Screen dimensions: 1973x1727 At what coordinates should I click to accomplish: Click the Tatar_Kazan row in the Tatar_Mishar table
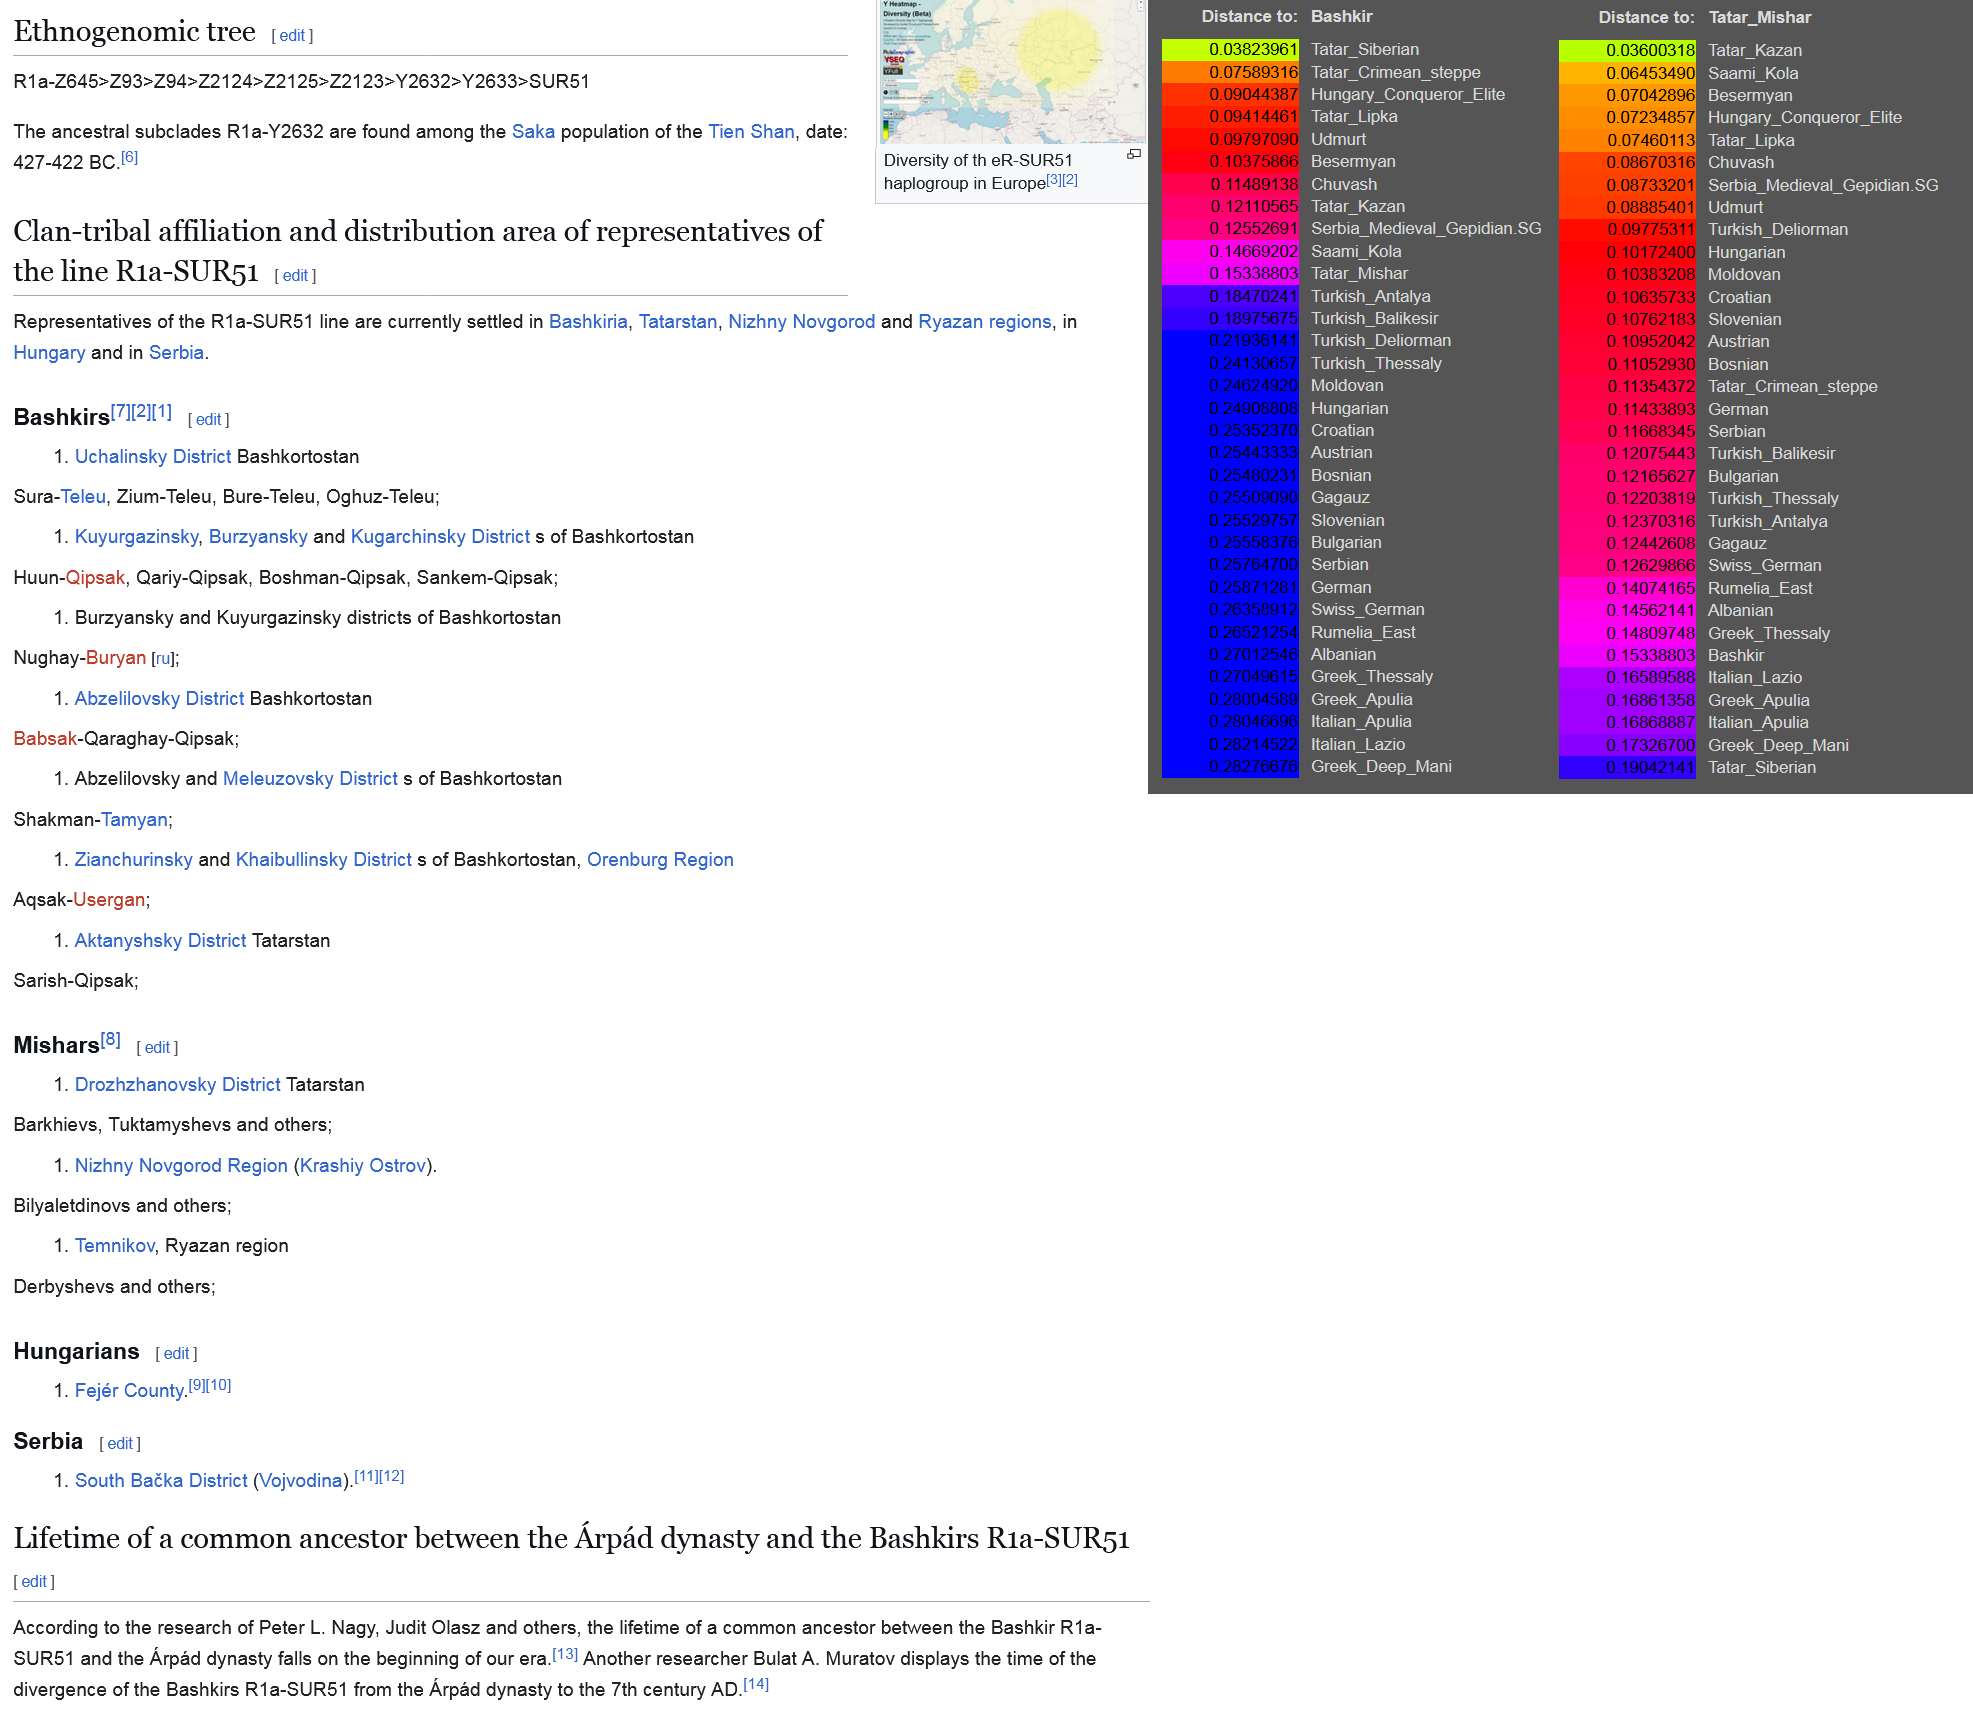(x=1754, y=51)
